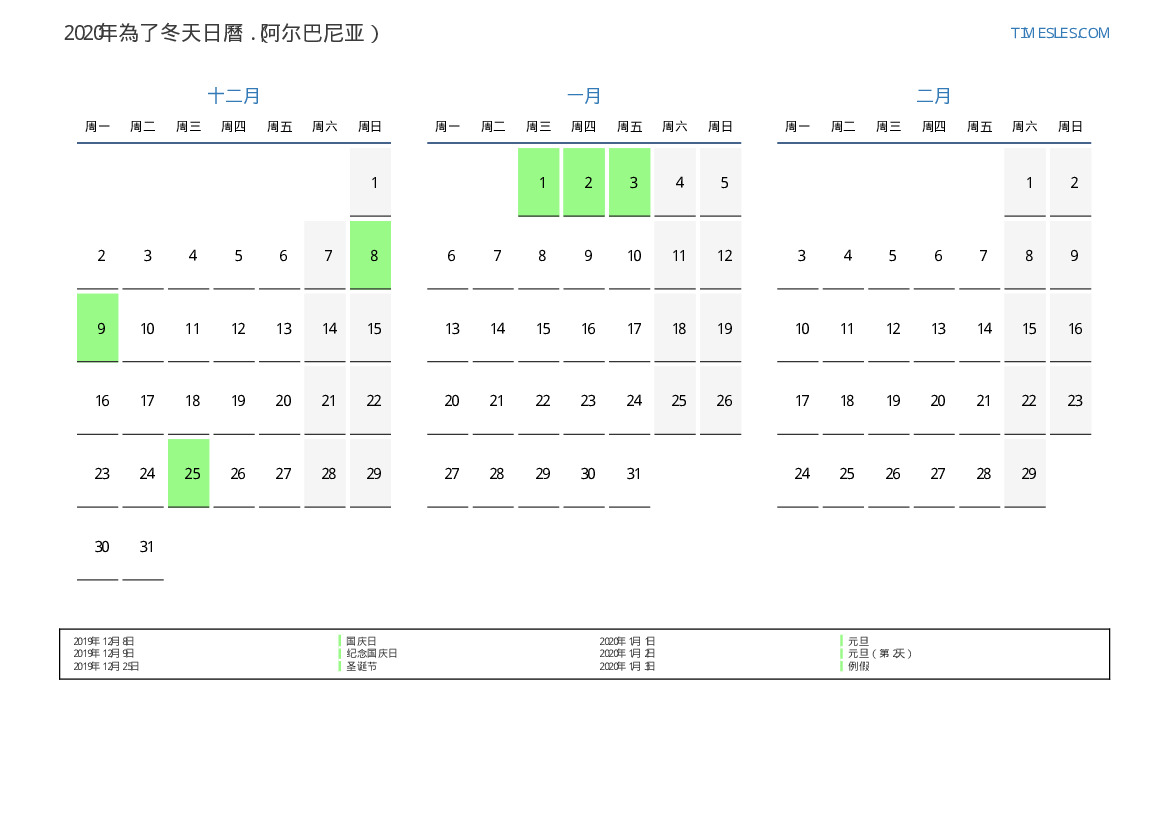Select green January 2 date cell
The image size is (1169, 827).
tap(584, 182)
